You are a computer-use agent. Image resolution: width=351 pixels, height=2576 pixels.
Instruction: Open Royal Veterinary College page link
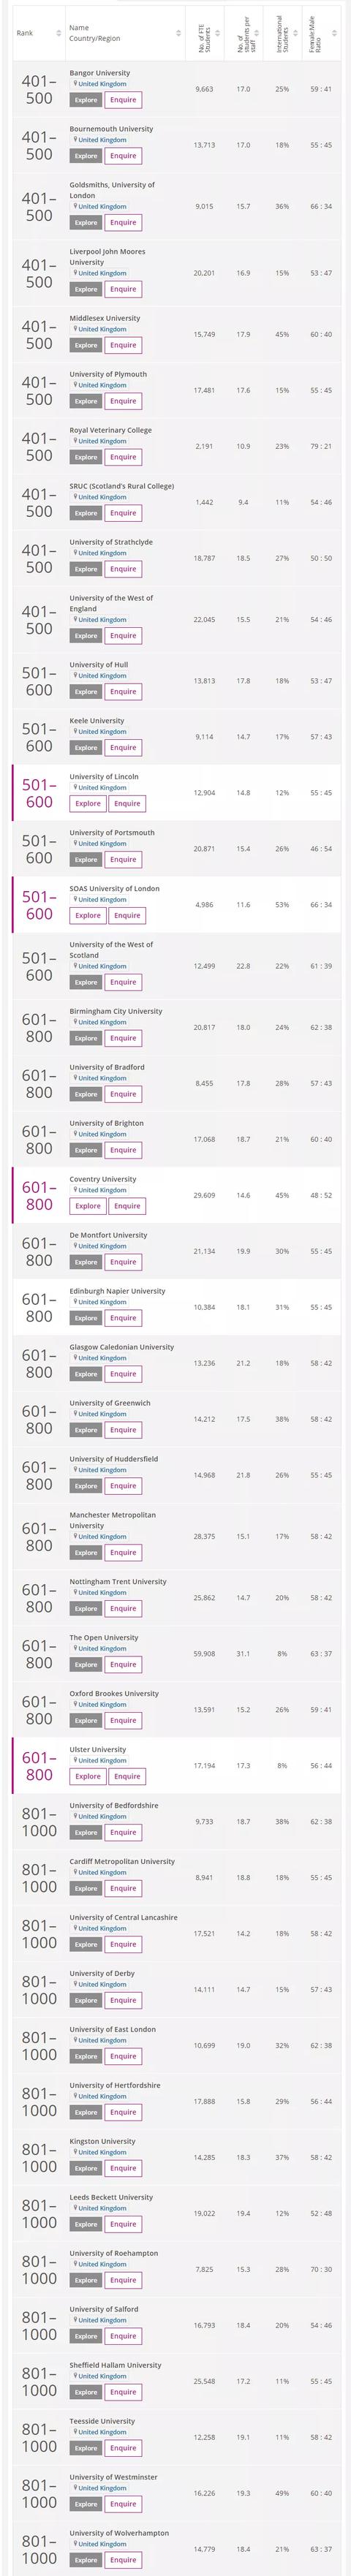pos(110,430)
